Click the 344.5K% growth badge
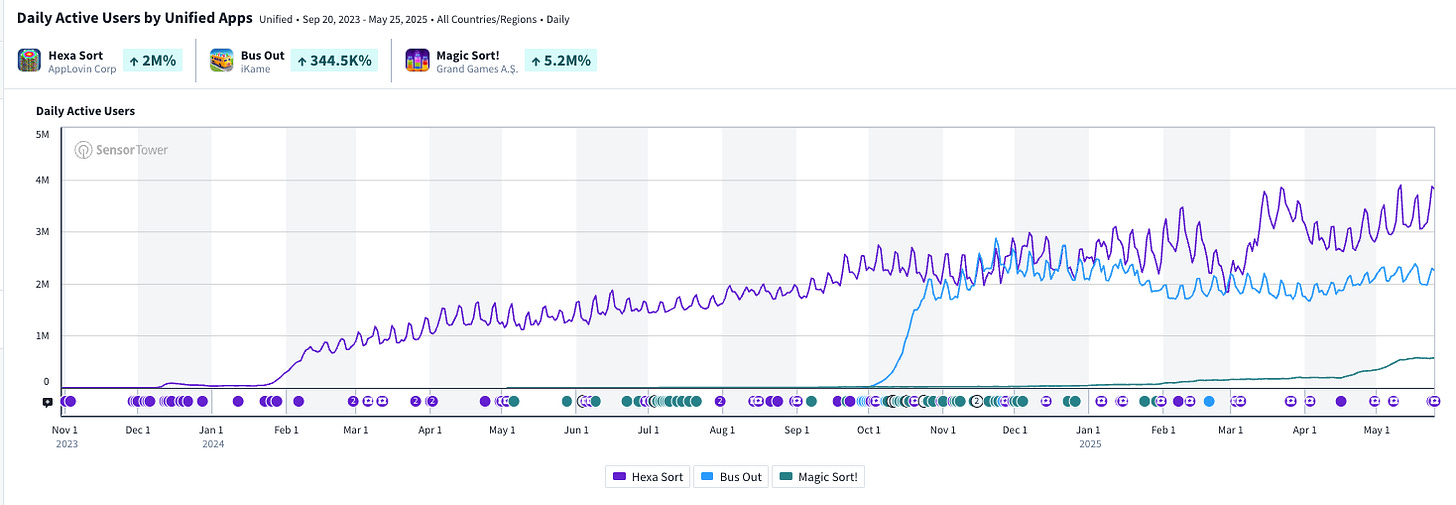This screenshot has height=505, width=1456. click(x=335, y=60)
